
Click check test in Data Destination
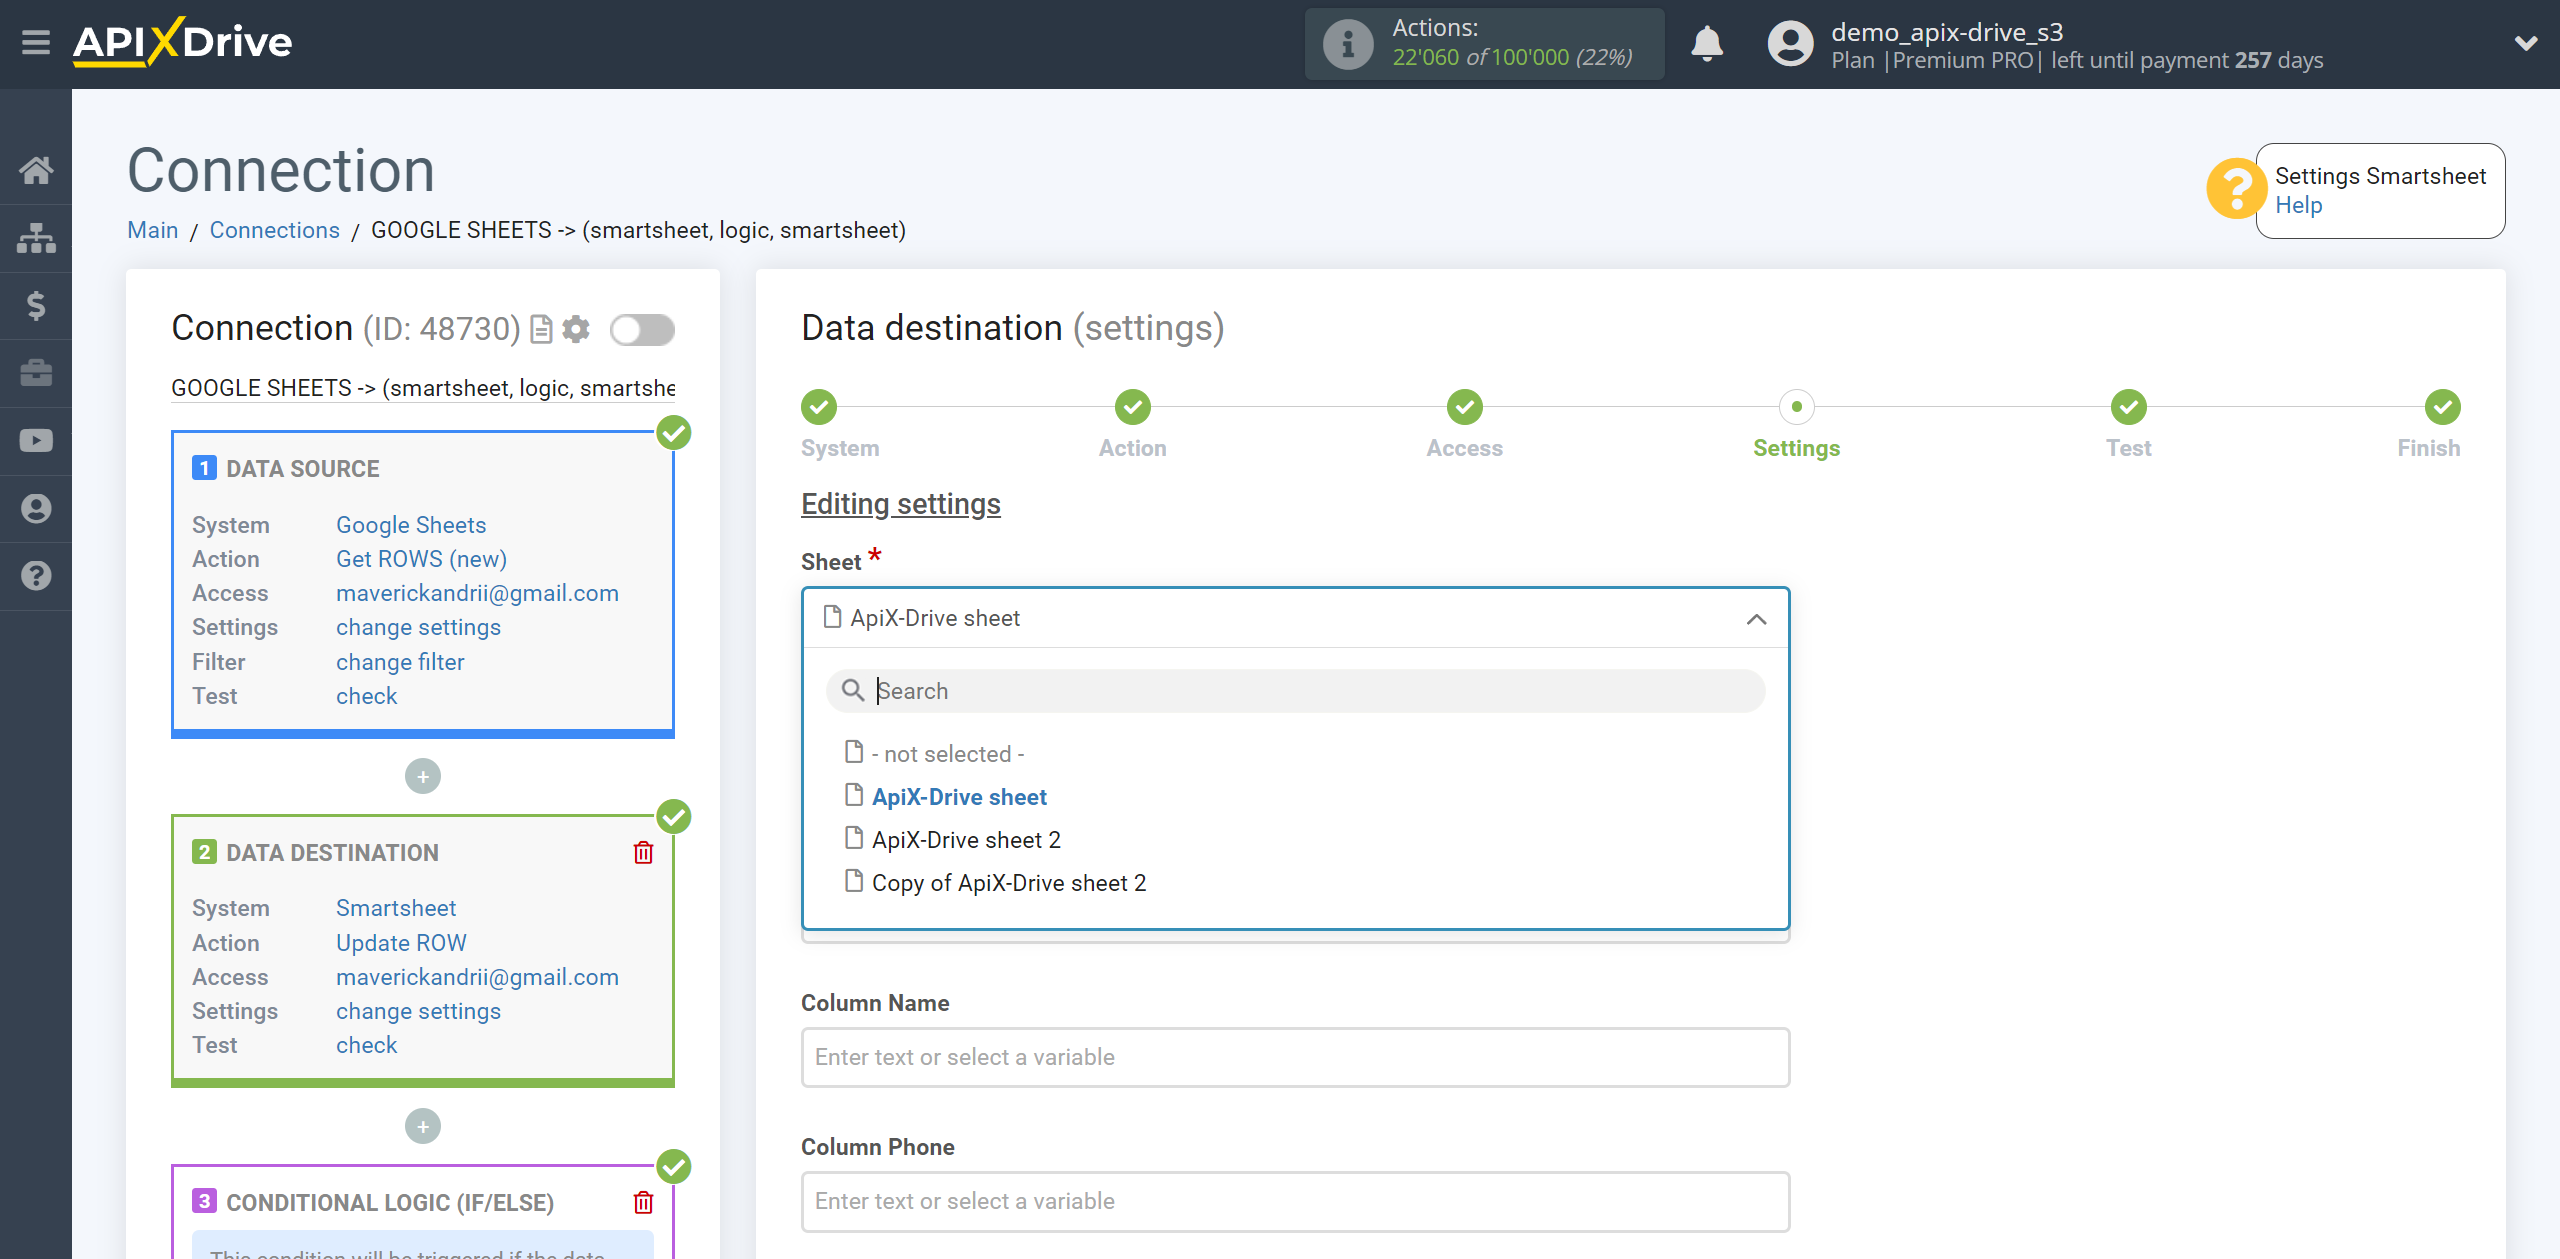coord(366,1045)
